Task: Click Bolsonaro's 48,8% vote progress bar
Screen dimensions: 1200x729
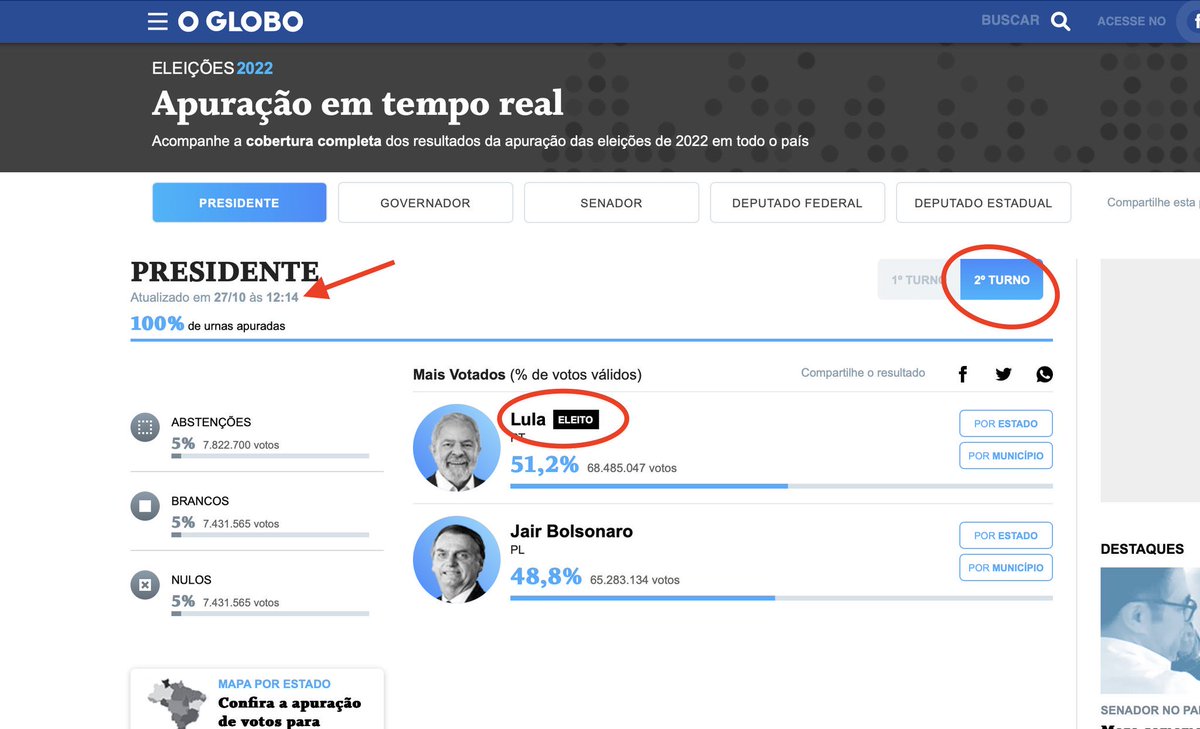Action: coord(781,598)
